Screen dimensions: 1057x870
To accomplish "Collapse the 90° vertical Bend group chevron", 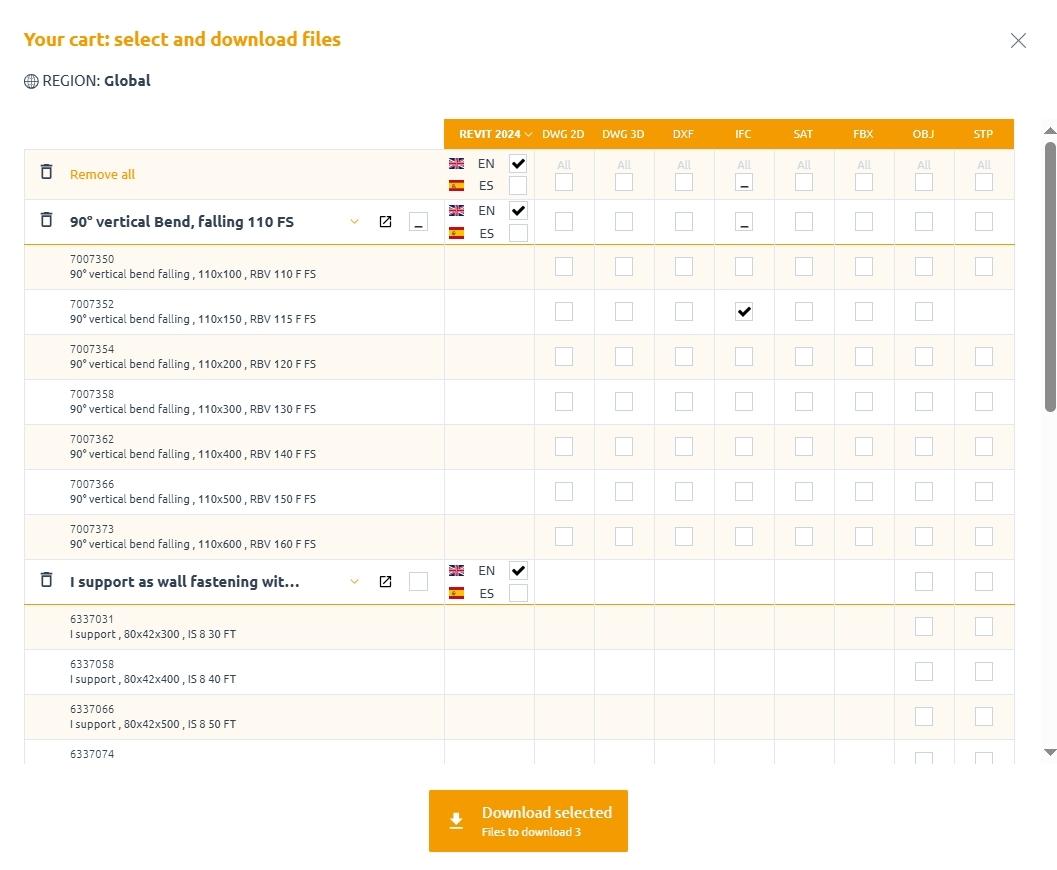I will click(354, 222).
